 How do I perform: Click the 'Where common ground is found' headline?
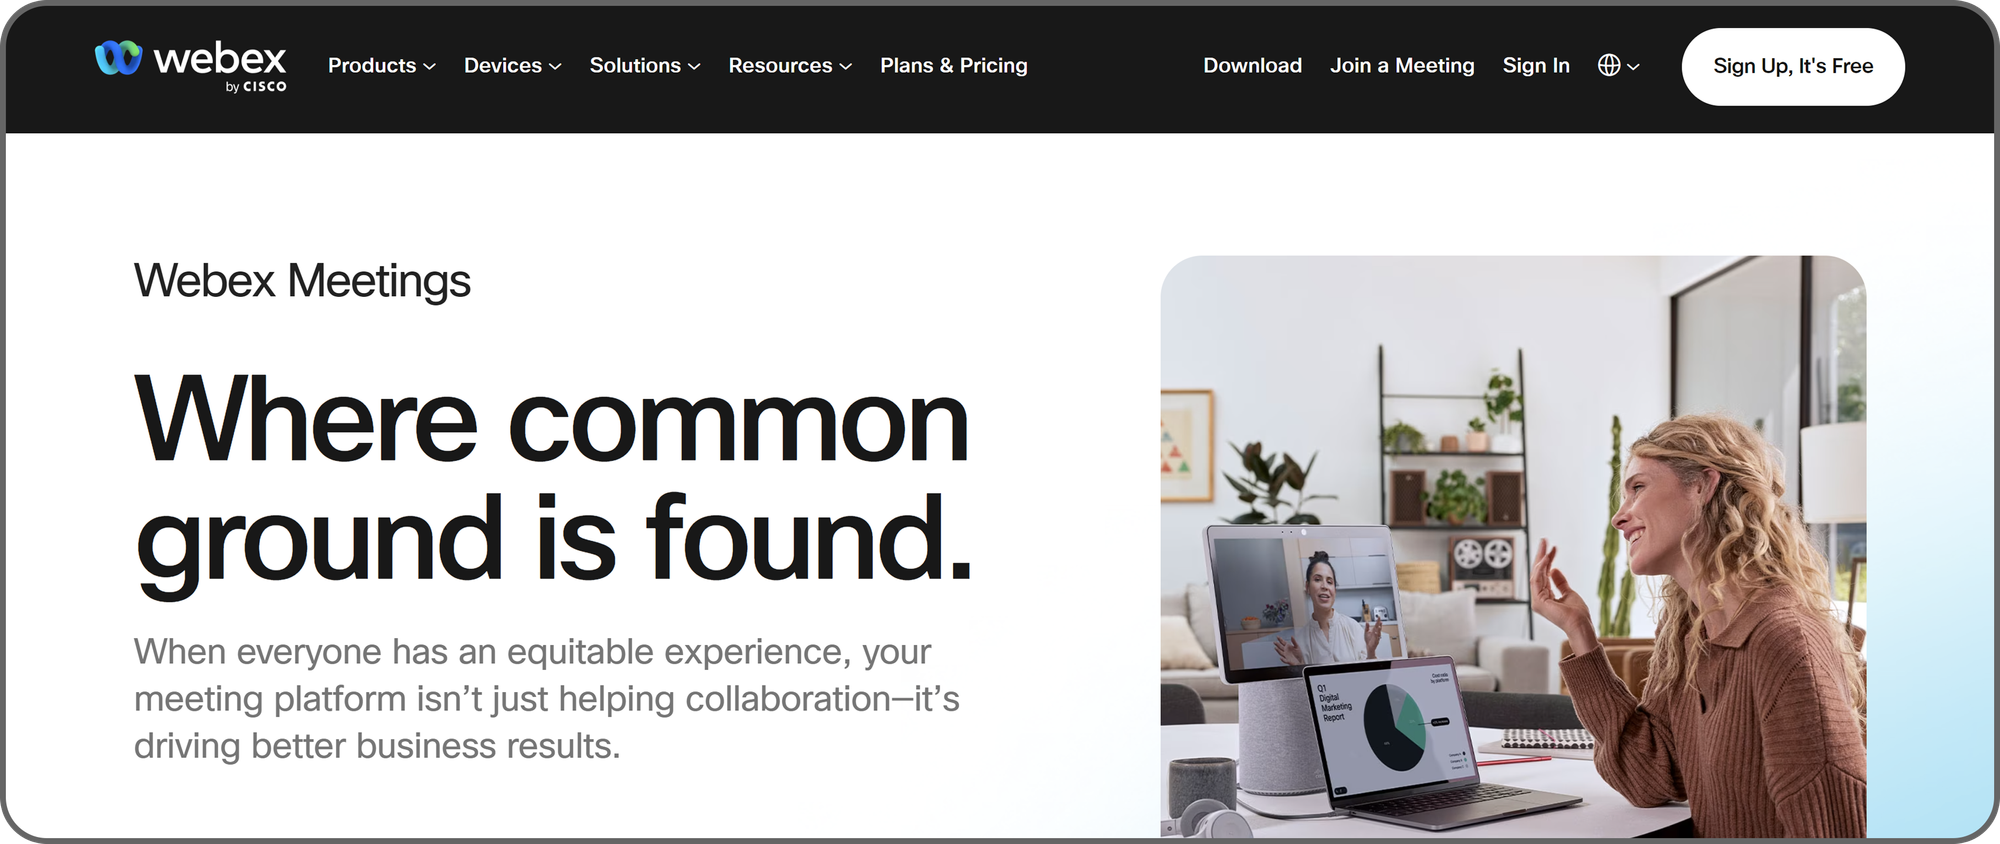[x=553, y=478]
